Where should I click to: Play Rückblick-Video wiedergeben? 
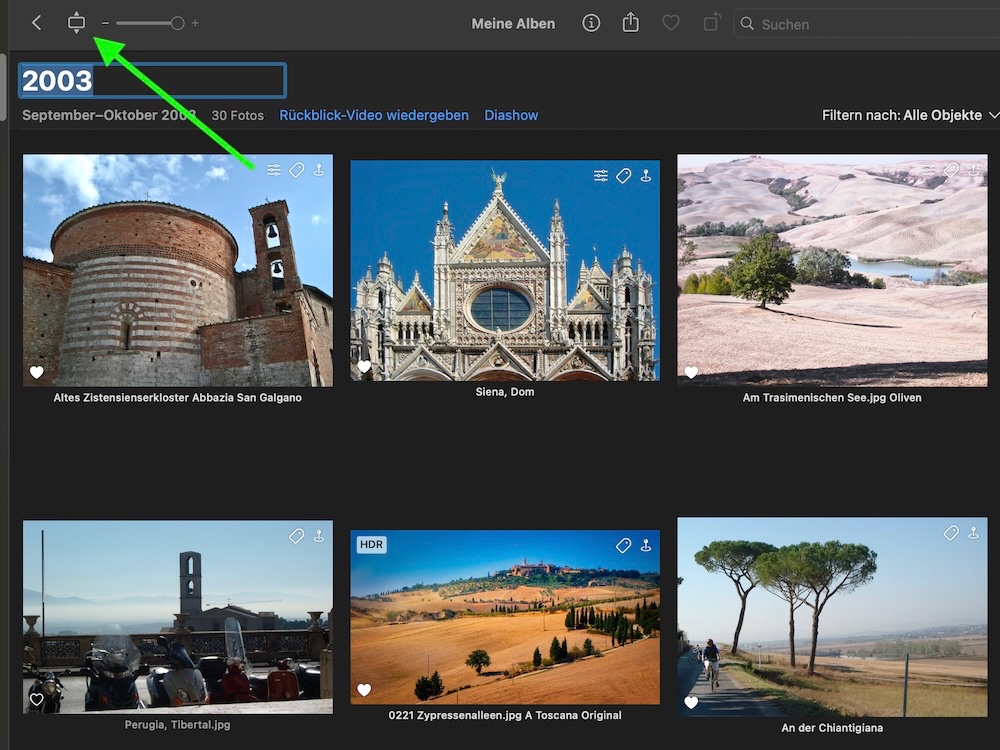[374, 115]
